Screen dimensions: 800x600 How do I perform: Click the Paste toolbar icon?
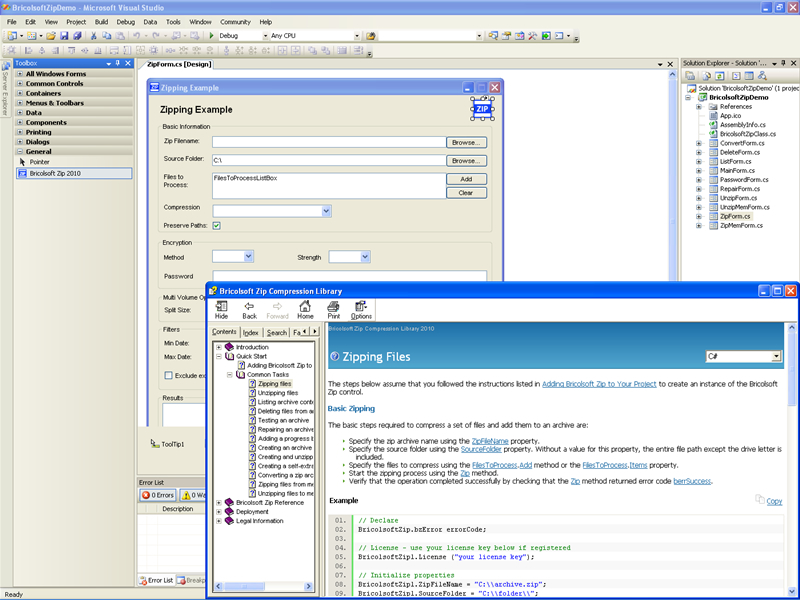click(120, 36)
